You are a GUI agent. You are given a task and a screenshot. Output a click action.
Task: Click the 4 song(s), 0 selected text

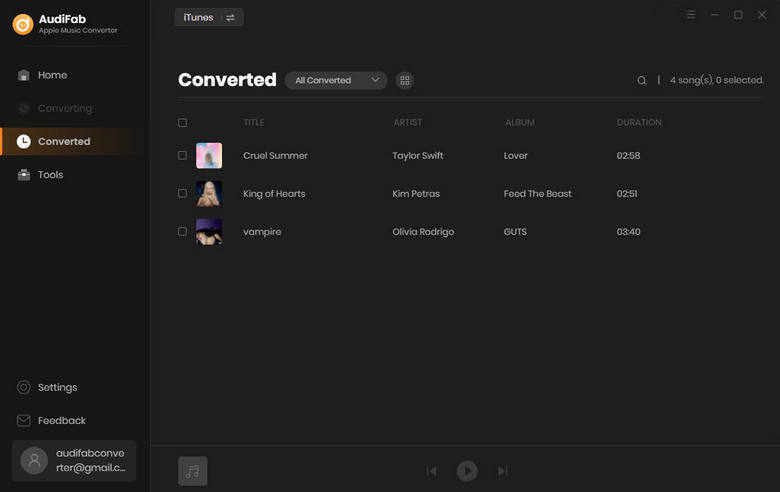coord(716,80)
